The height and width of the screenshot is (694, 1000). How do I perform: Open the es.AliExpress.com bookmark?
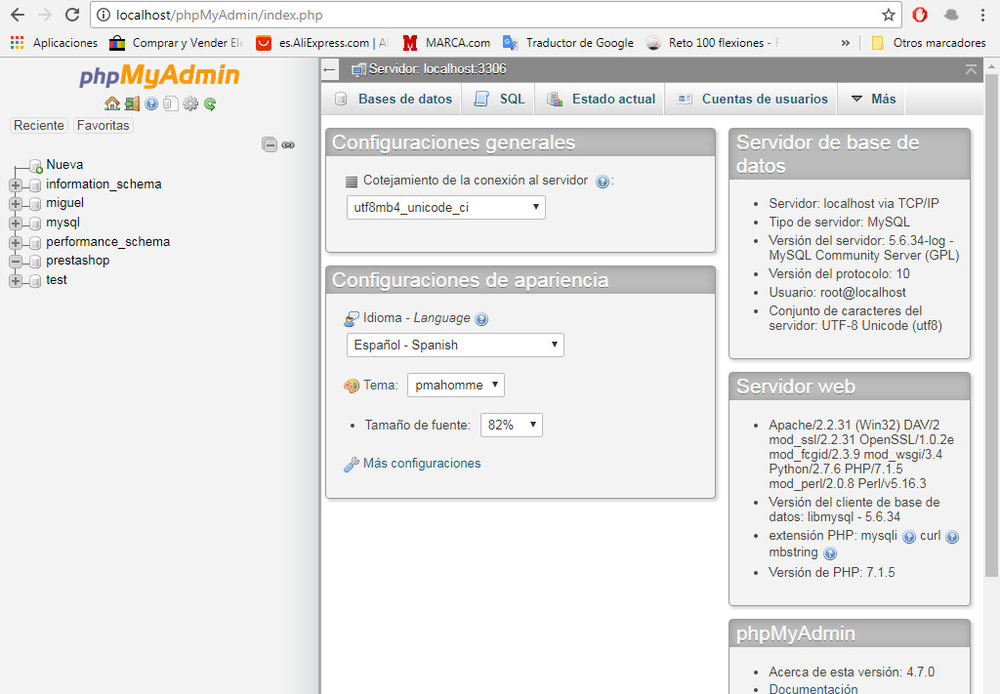coord(322,43)
